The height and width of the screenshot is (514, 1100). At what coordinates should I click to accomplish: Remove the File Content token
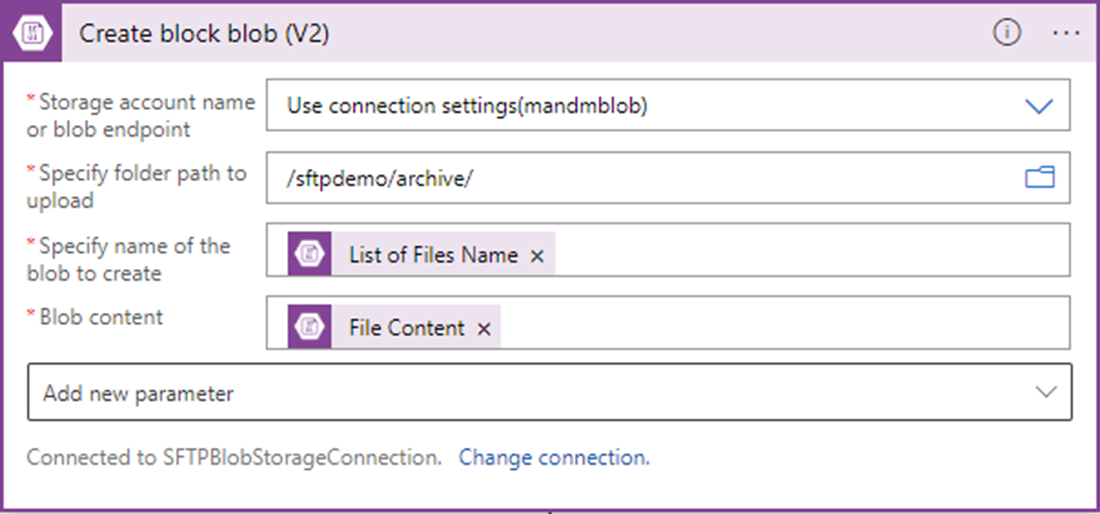pos(483,329)
